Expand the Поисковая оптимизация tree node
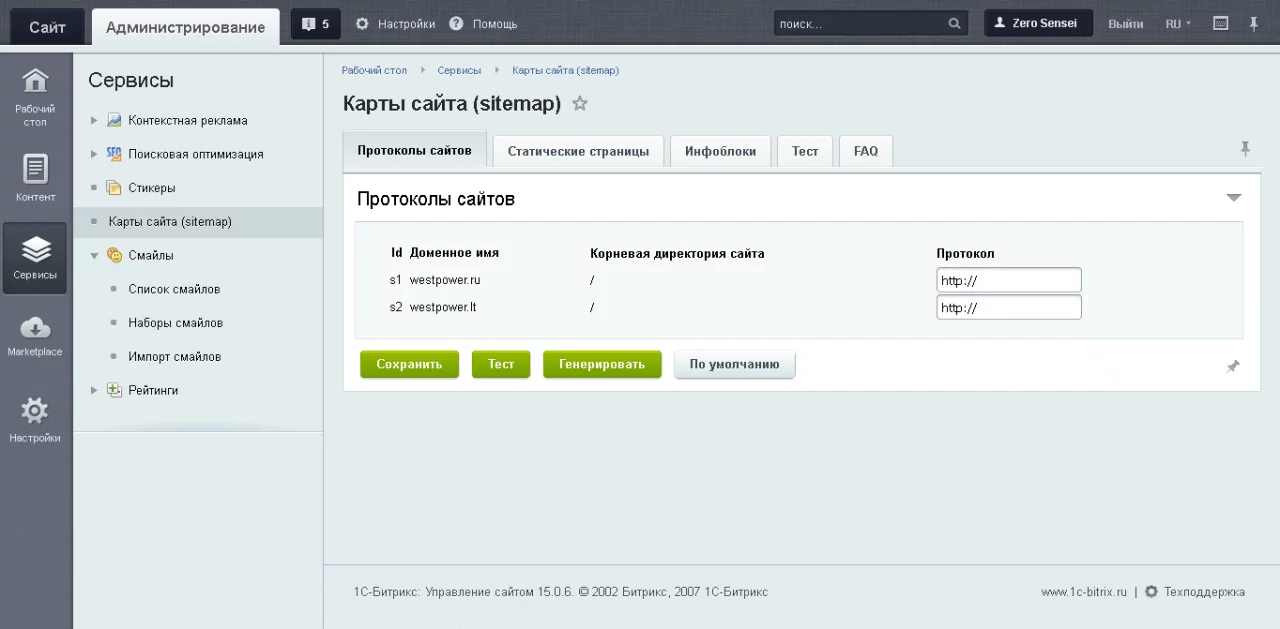Image resolution: width=1280 pixels, height=629 pixels. click(94, 154)
